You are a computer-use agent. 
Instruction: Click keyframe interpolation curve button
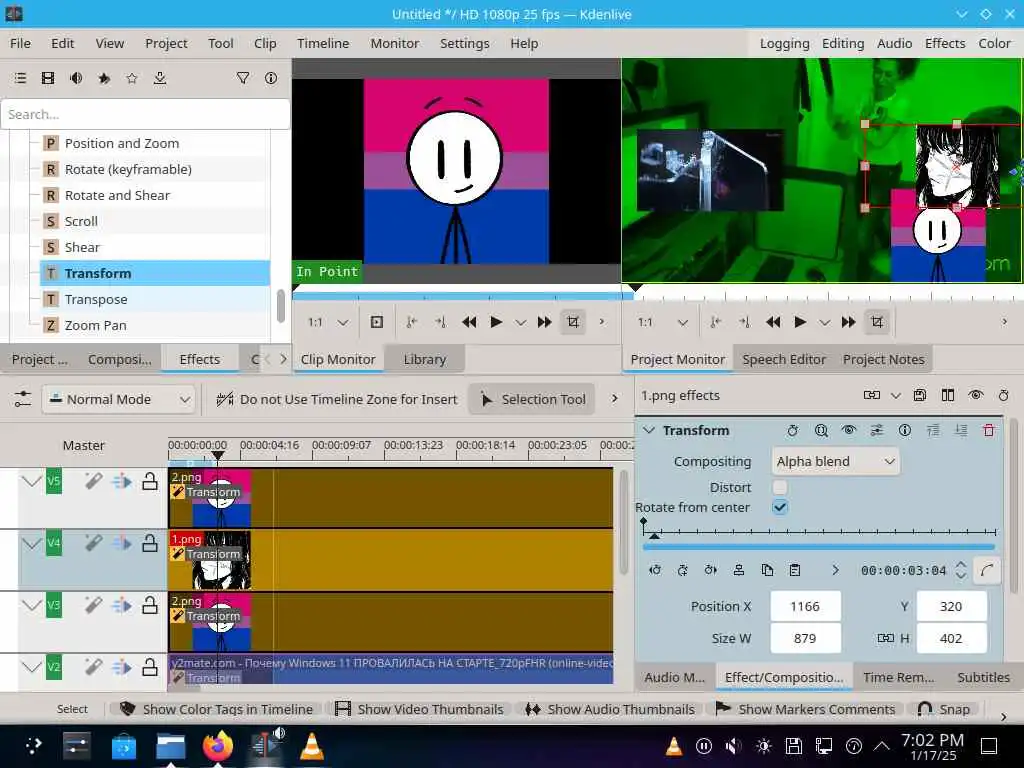tap(987, 570)
